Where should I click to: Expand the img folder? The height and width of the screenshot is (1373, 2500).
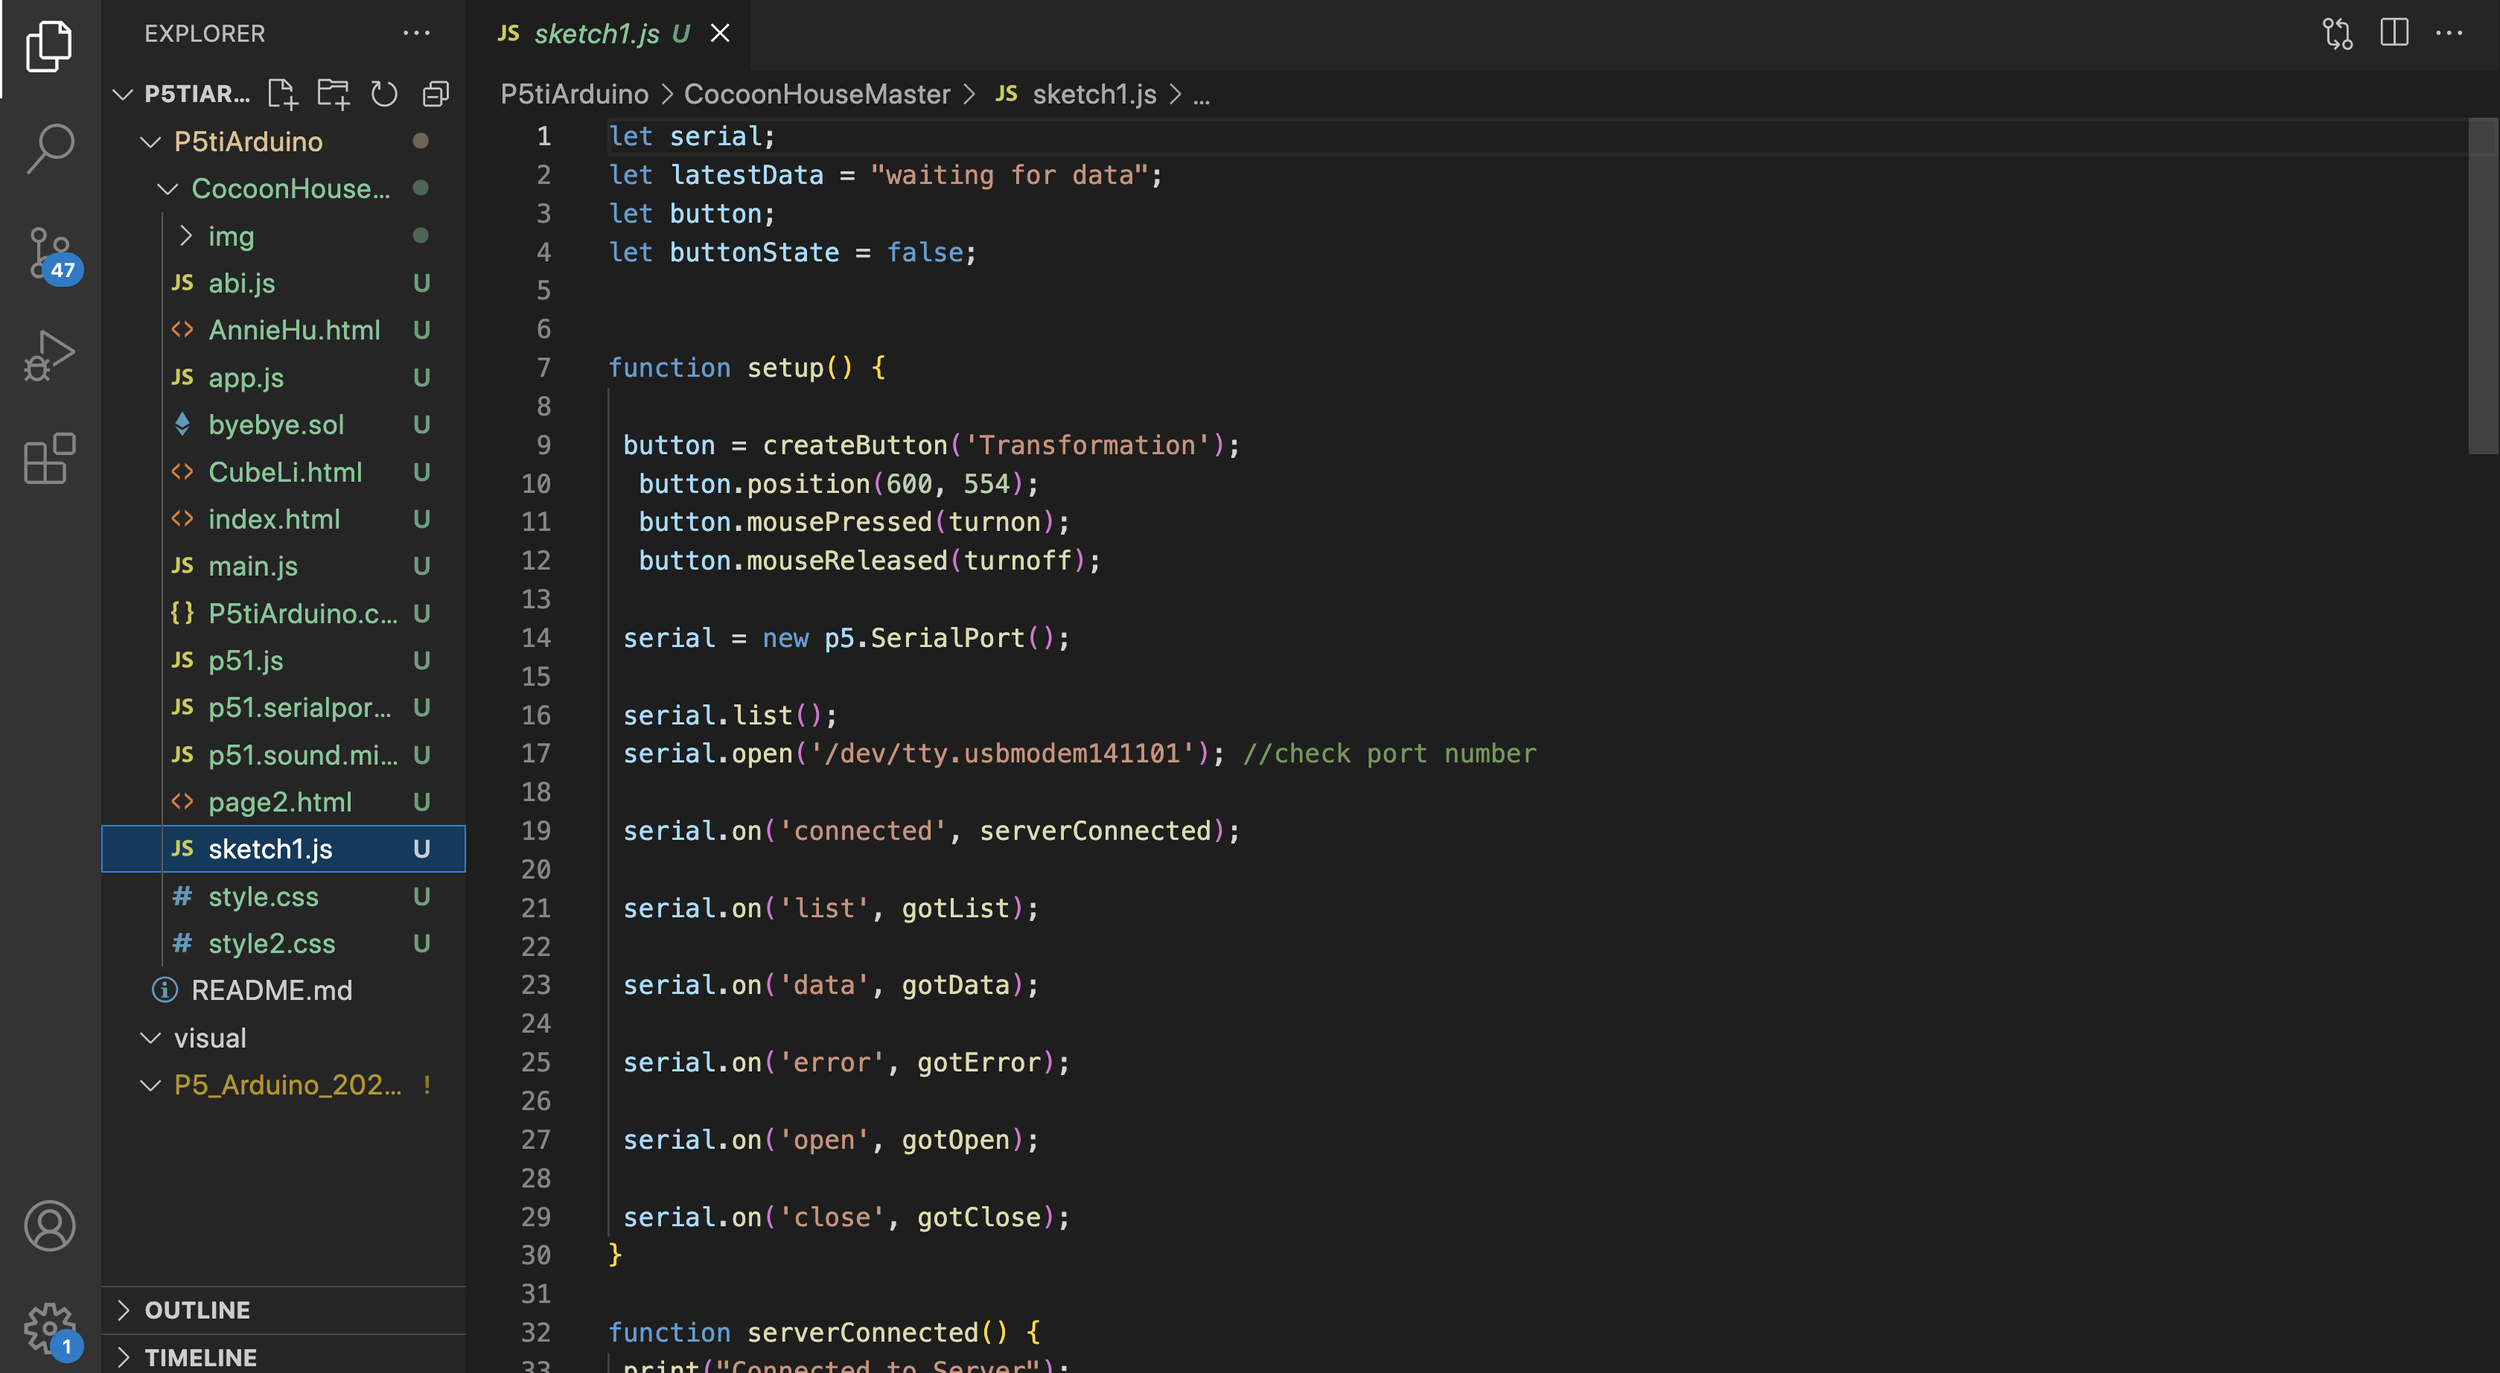coord(231,236)
